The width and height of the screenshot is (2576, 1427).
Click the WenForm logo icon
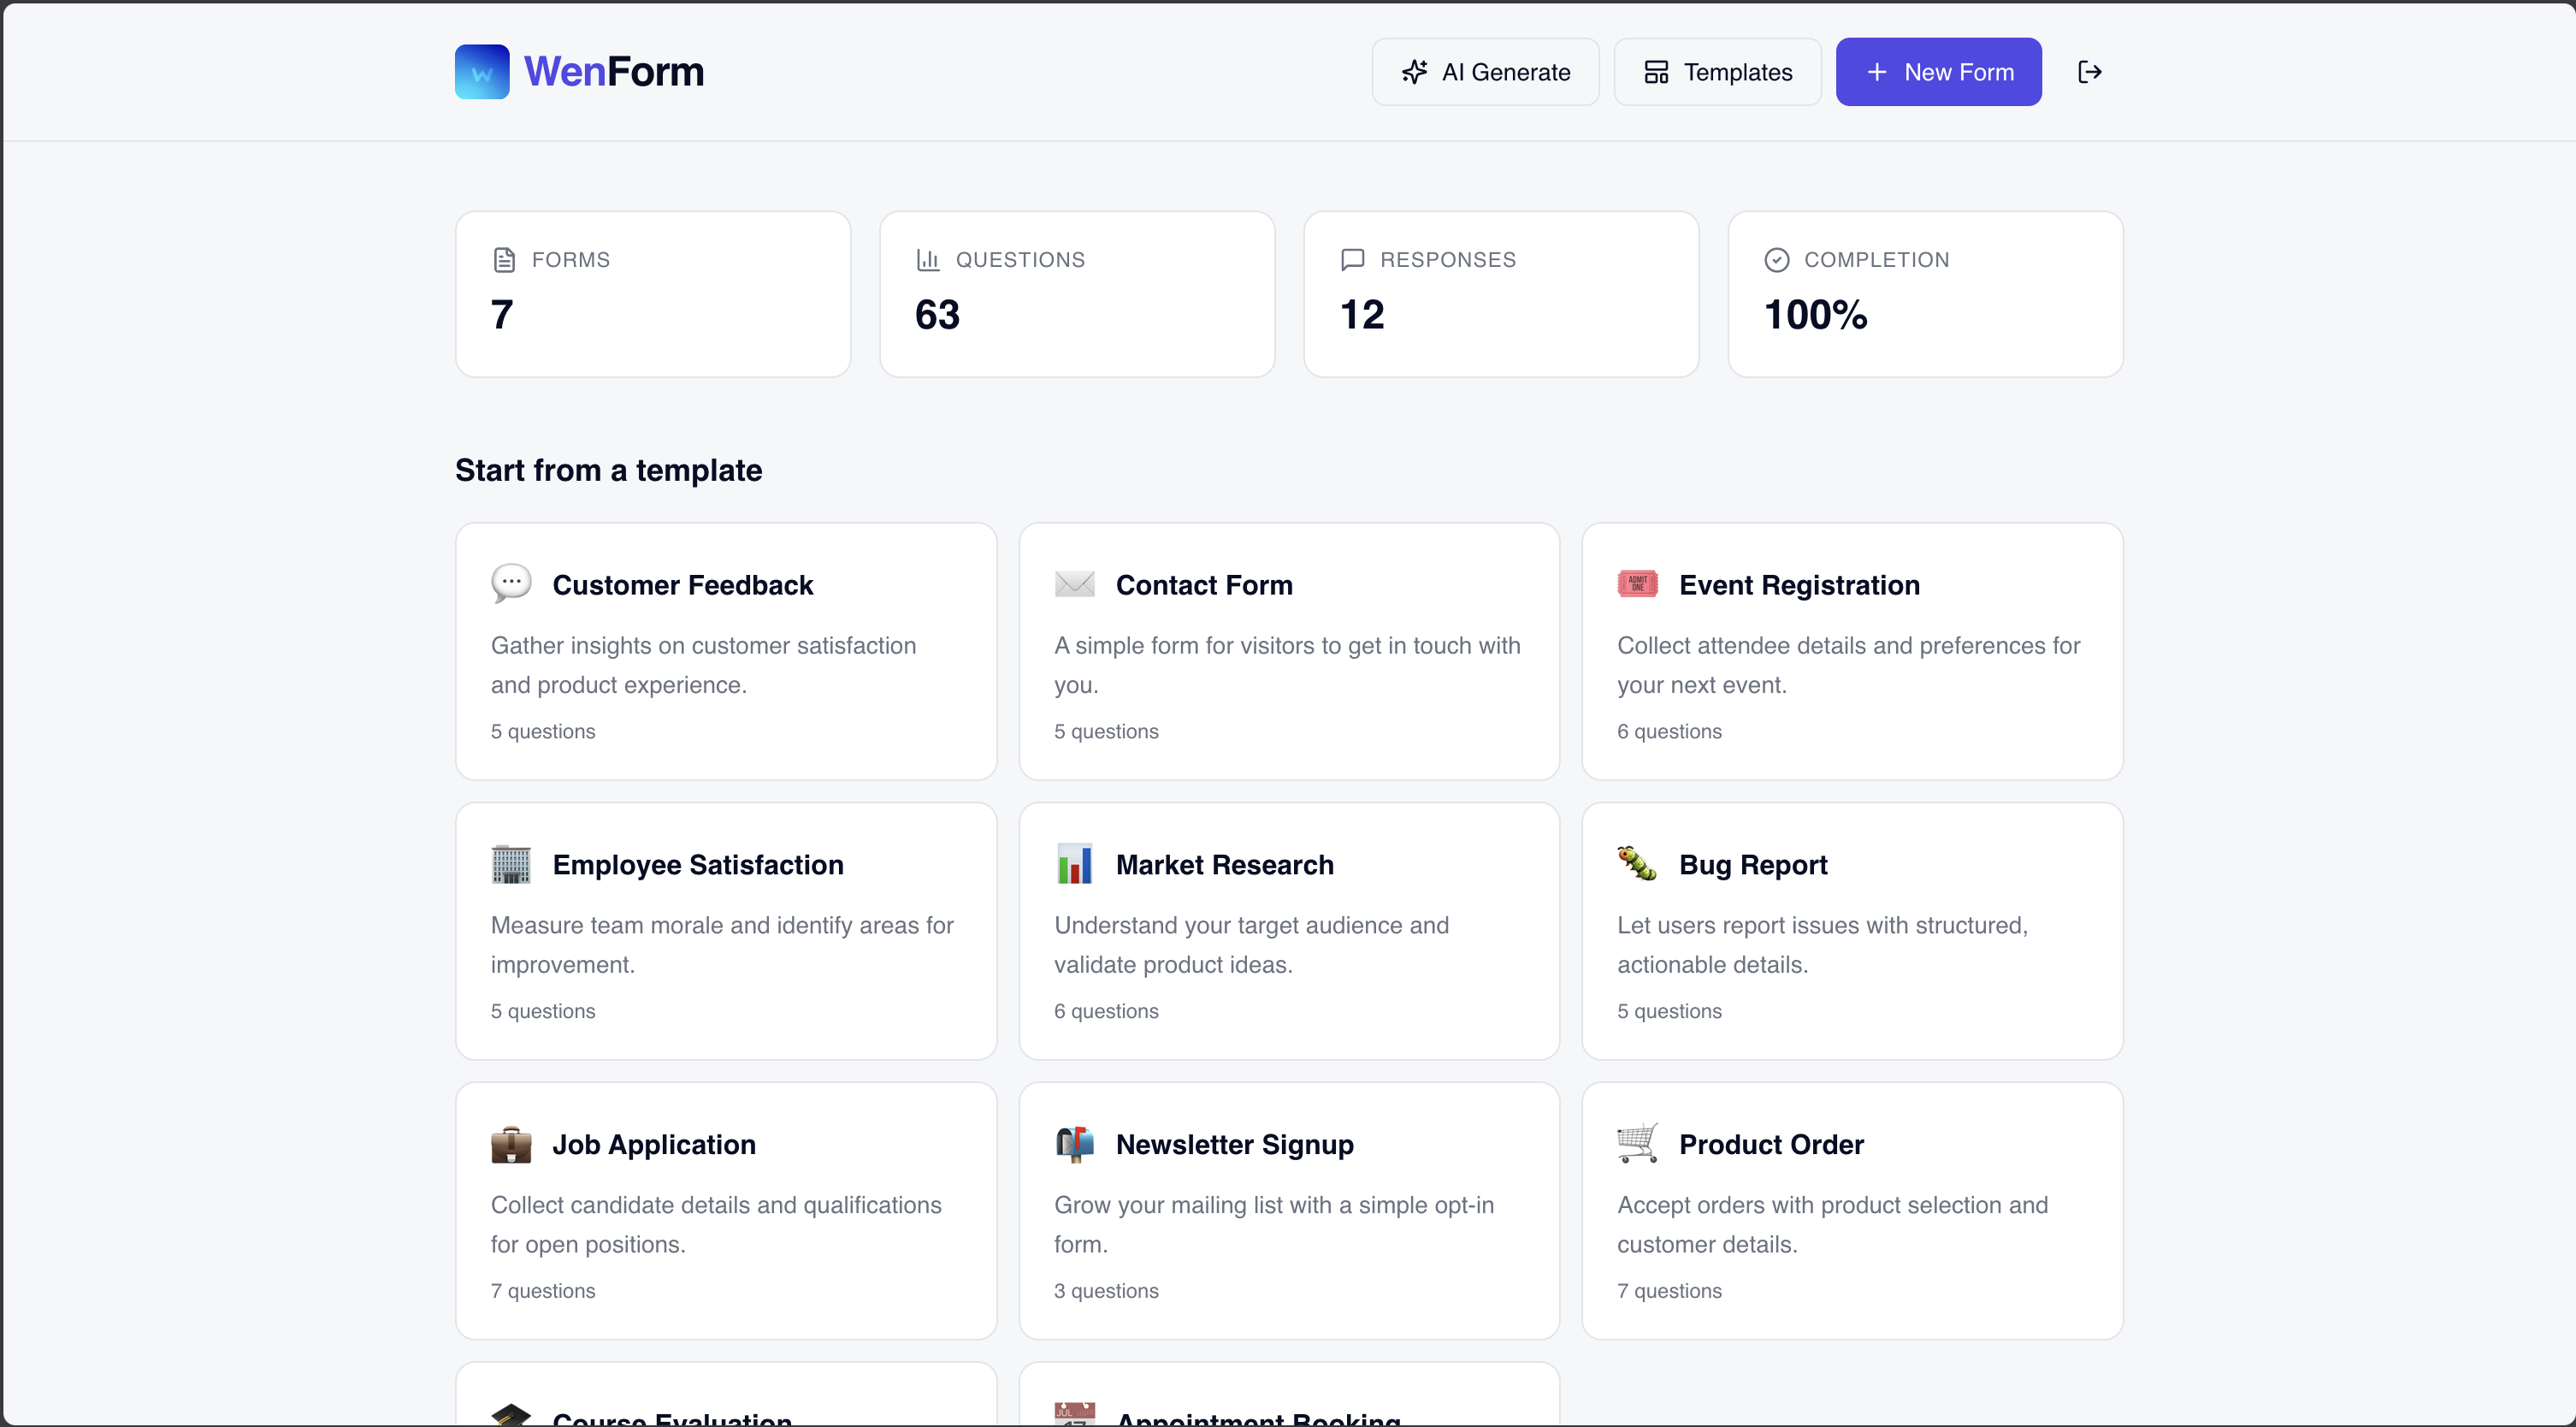[x=482, y=72]
